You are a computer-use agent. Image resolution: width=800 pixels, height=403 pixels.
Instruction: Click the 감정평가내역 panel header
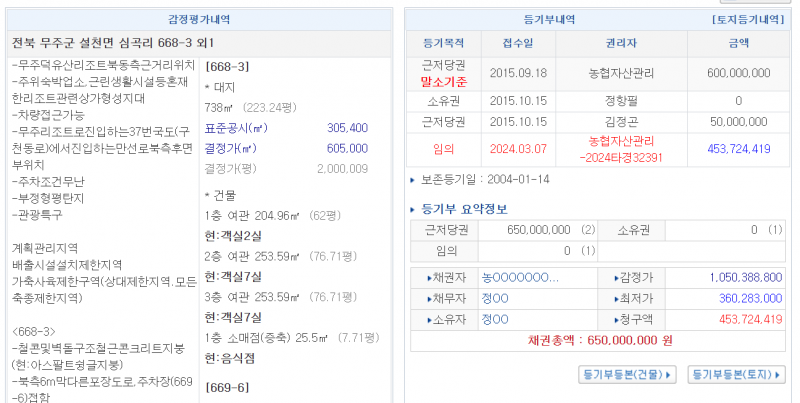pos(198,19)
